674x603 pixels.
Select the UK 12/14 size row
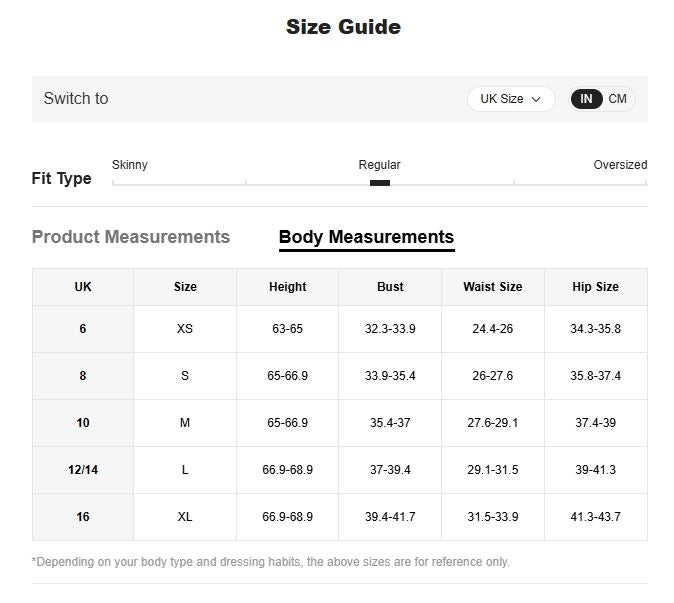point(83,470)
